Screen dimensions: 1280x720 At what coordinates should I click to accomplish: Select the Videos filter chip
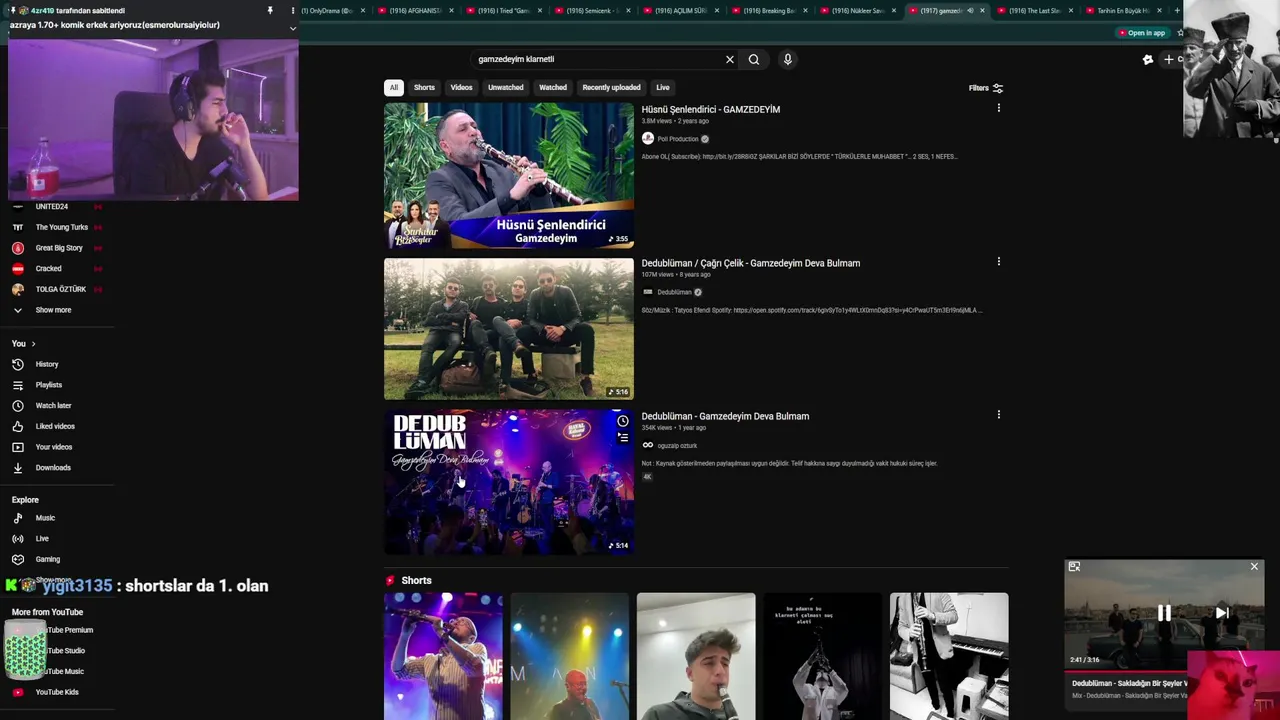461,87
